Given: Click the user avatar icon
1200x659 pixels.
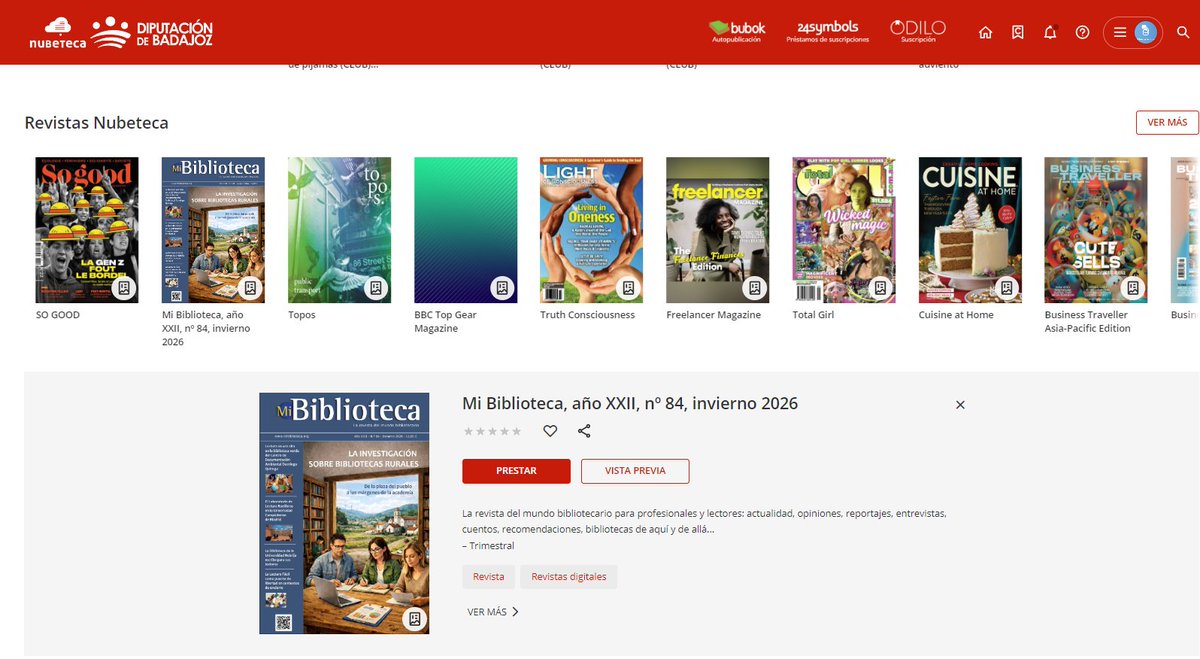Looking at the screenshot, I should 1146,32.
